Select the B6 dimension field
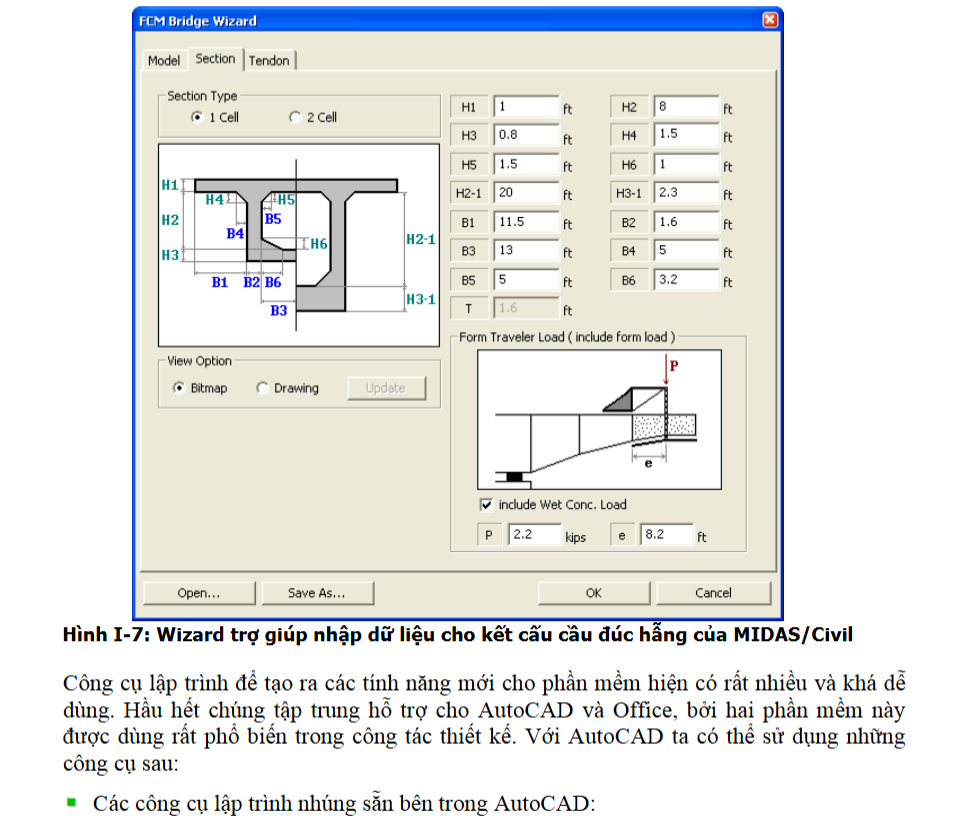 click(686, 281)
